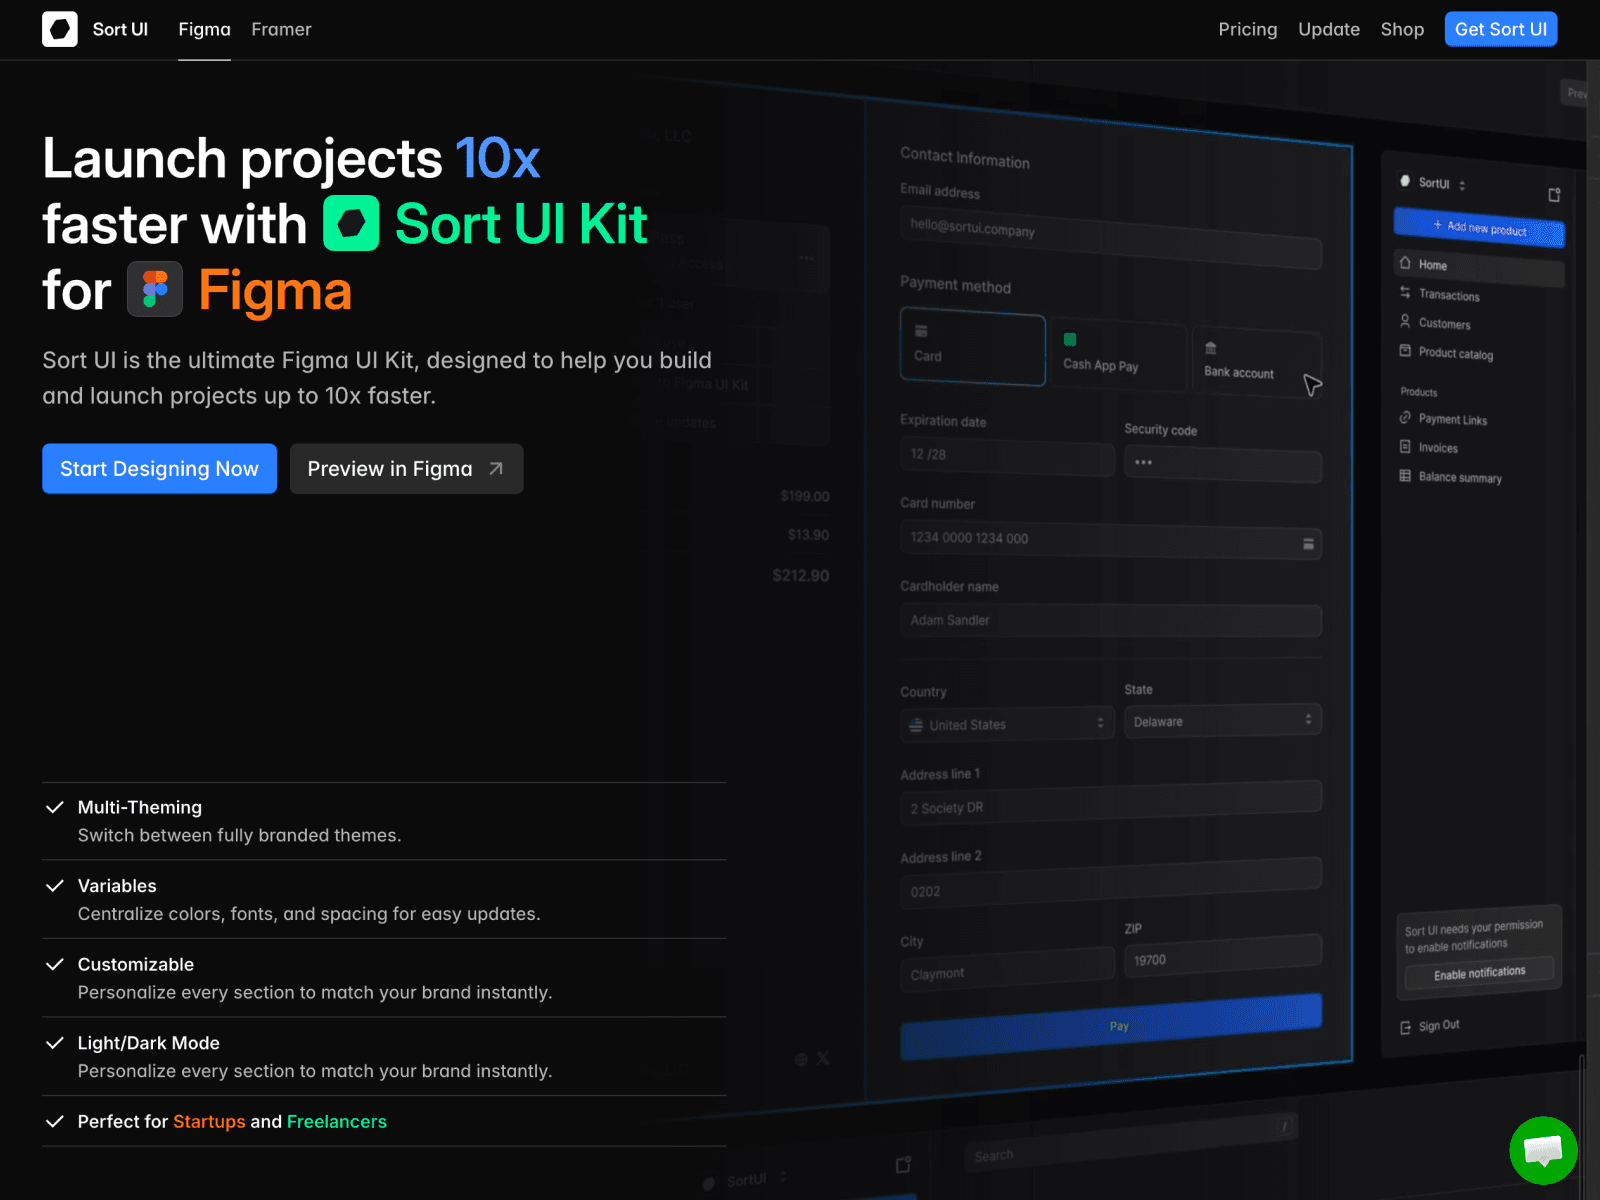The image size is (1600, 1200).
Task: Open Customers in the sidebar
Action: 1444,324
